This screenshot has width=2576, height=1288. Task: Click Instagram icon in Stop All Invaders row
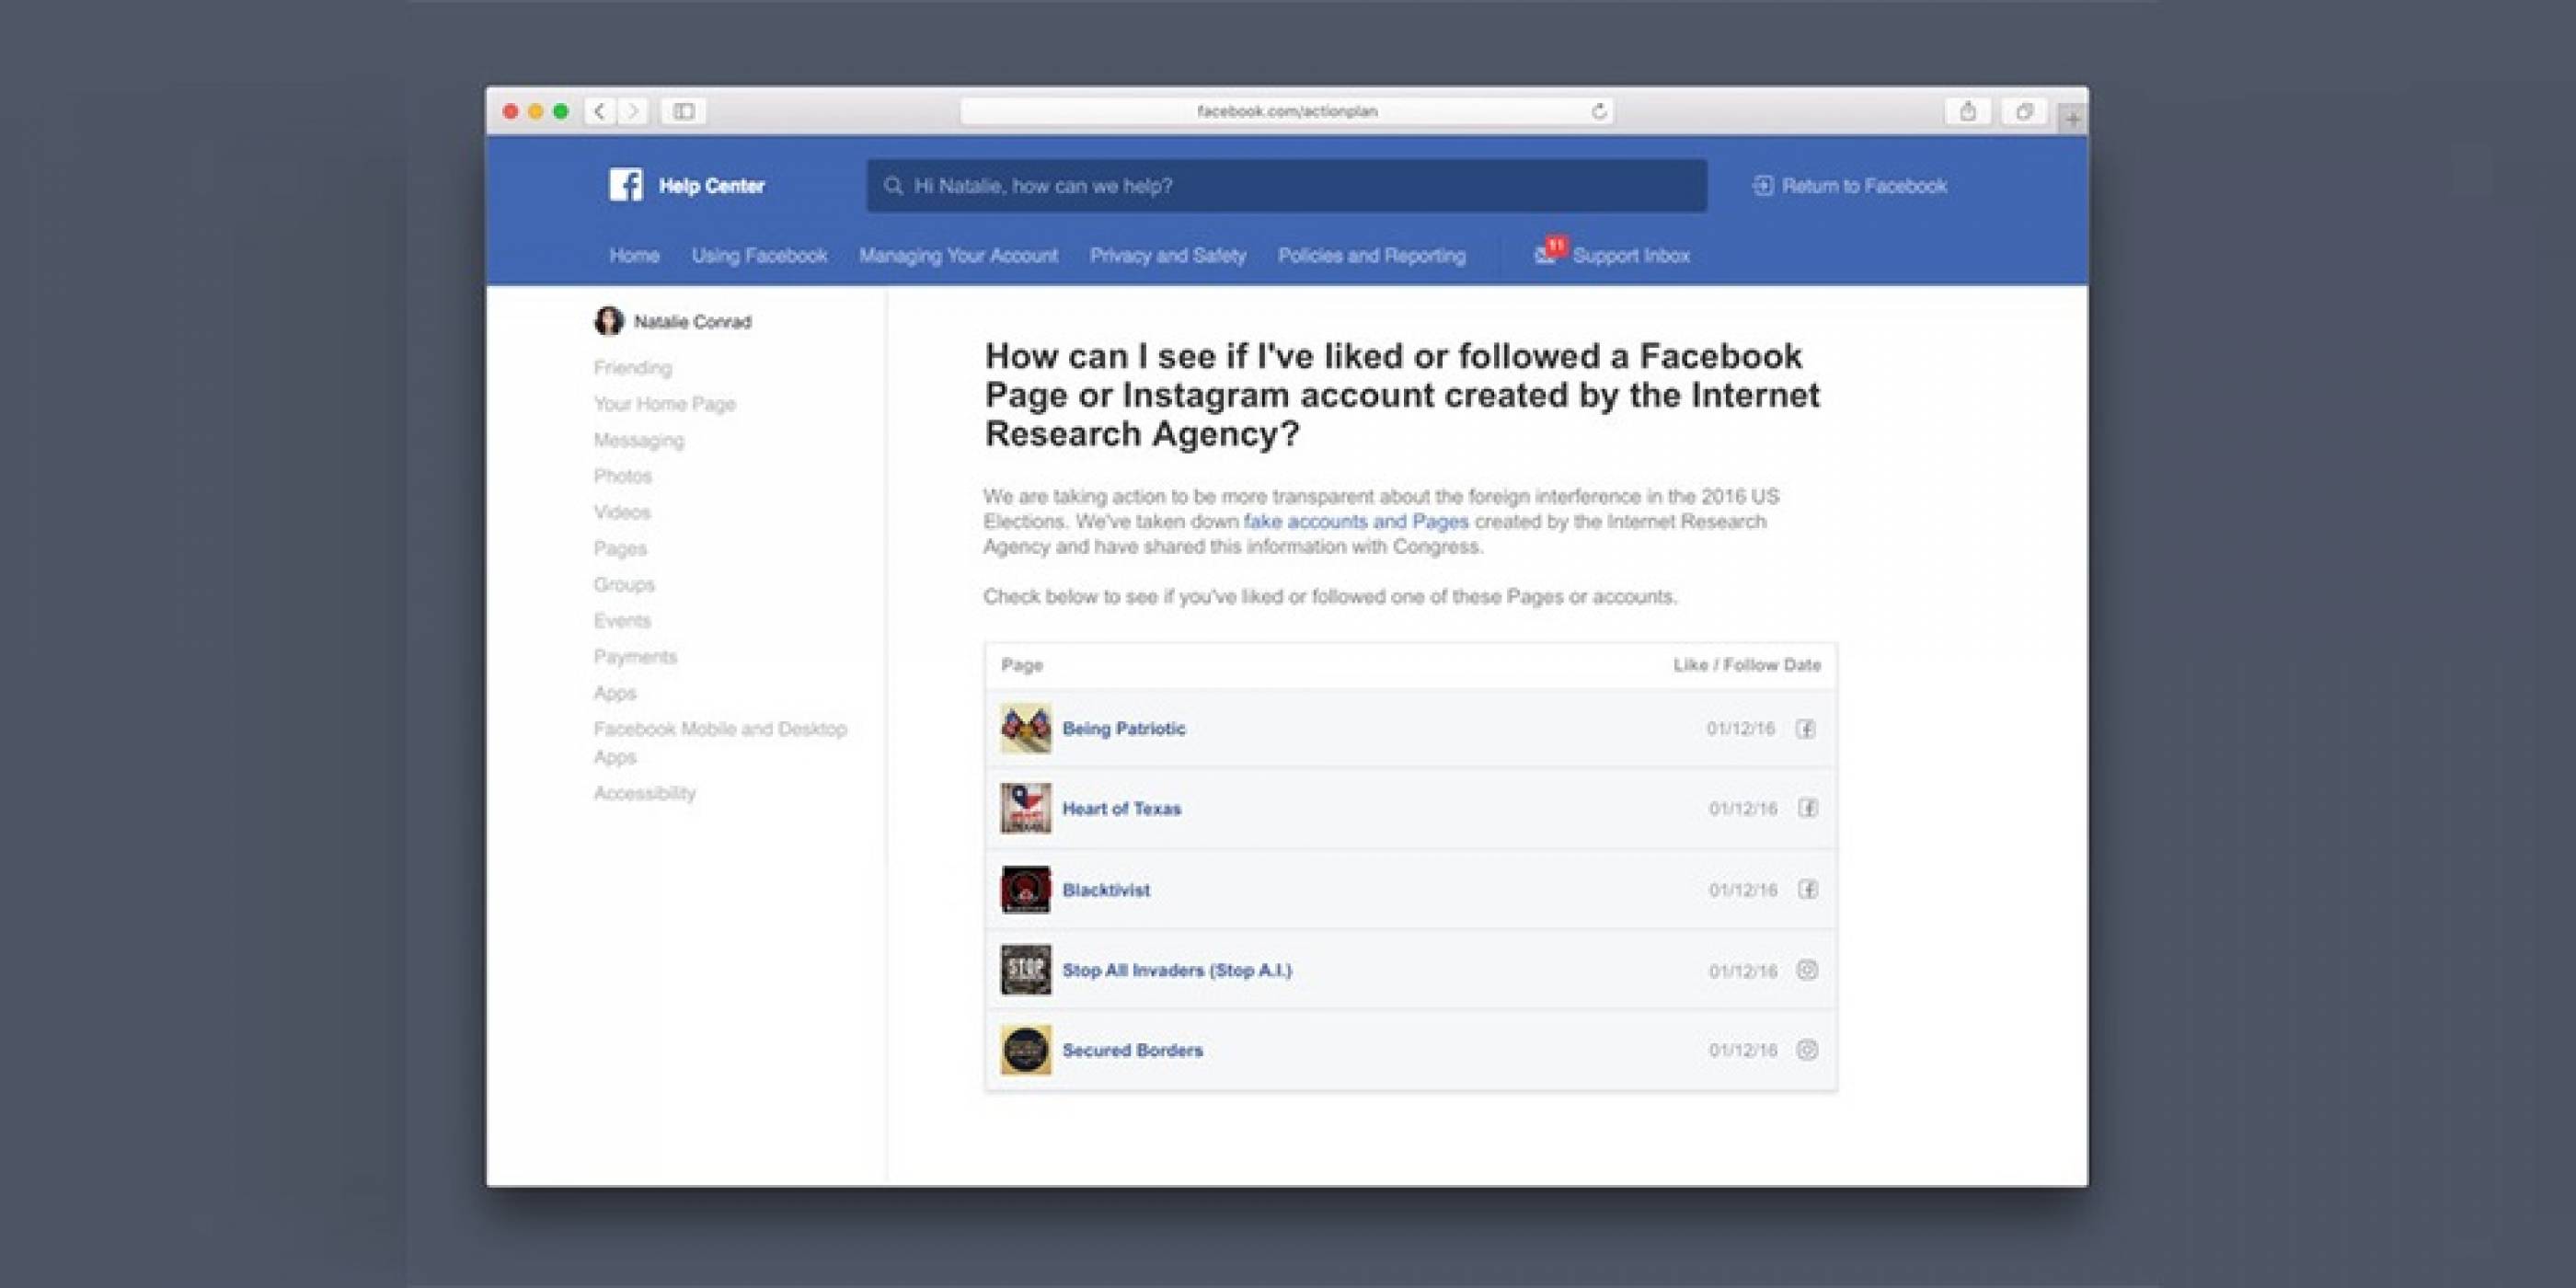click(1807, 970)
